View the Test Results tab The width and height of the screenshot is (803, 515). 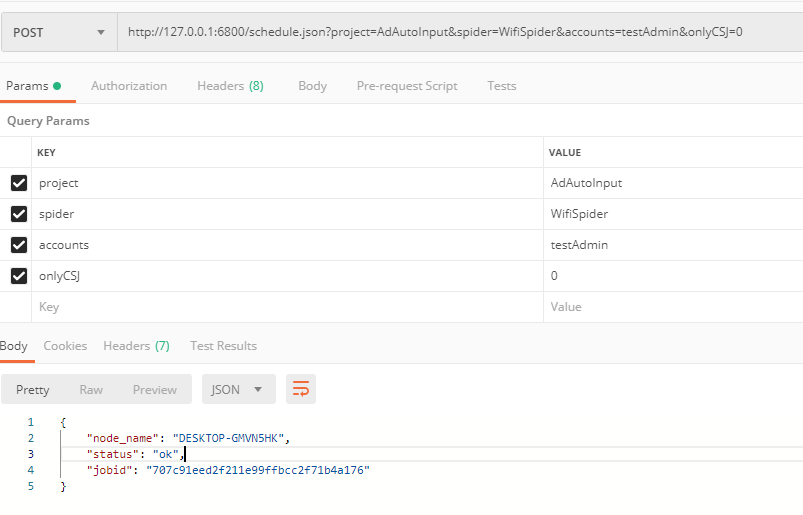click(223, 346)
